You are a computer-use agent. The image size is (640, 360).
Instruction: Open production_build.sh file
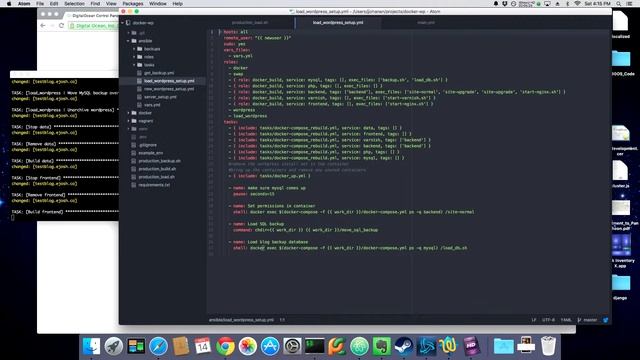157,169
